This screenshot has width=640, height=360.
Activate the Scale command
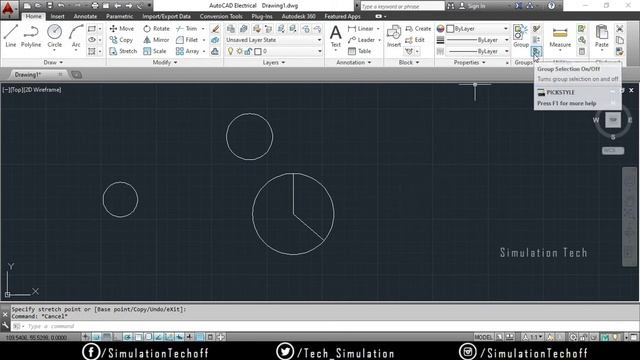tap(155, 51)
